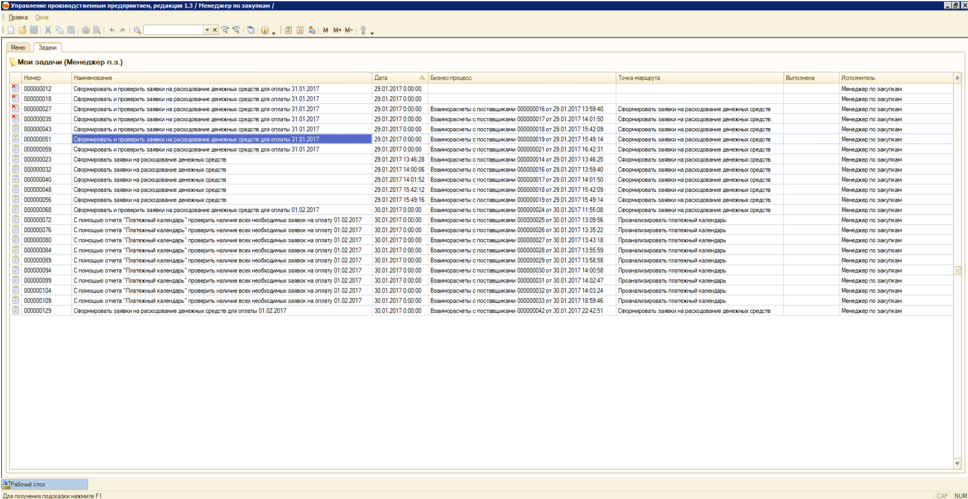Screen dimensions: 968x499
Task: Click status icon of task 000000129
Action: coord(15,311)
